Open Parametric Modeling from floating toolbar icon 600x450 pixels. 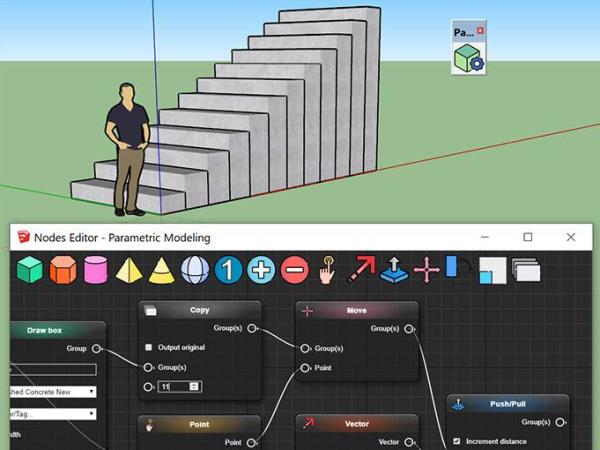(x=469, y=59)
